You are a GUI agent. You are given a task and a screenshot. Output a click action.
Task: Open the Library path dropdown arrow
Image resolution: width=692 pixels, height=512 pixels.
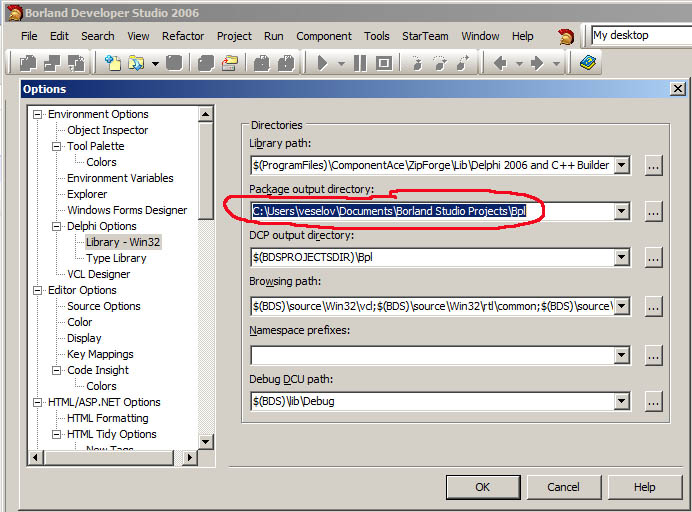pyautogui.click(x=621, y=166)
